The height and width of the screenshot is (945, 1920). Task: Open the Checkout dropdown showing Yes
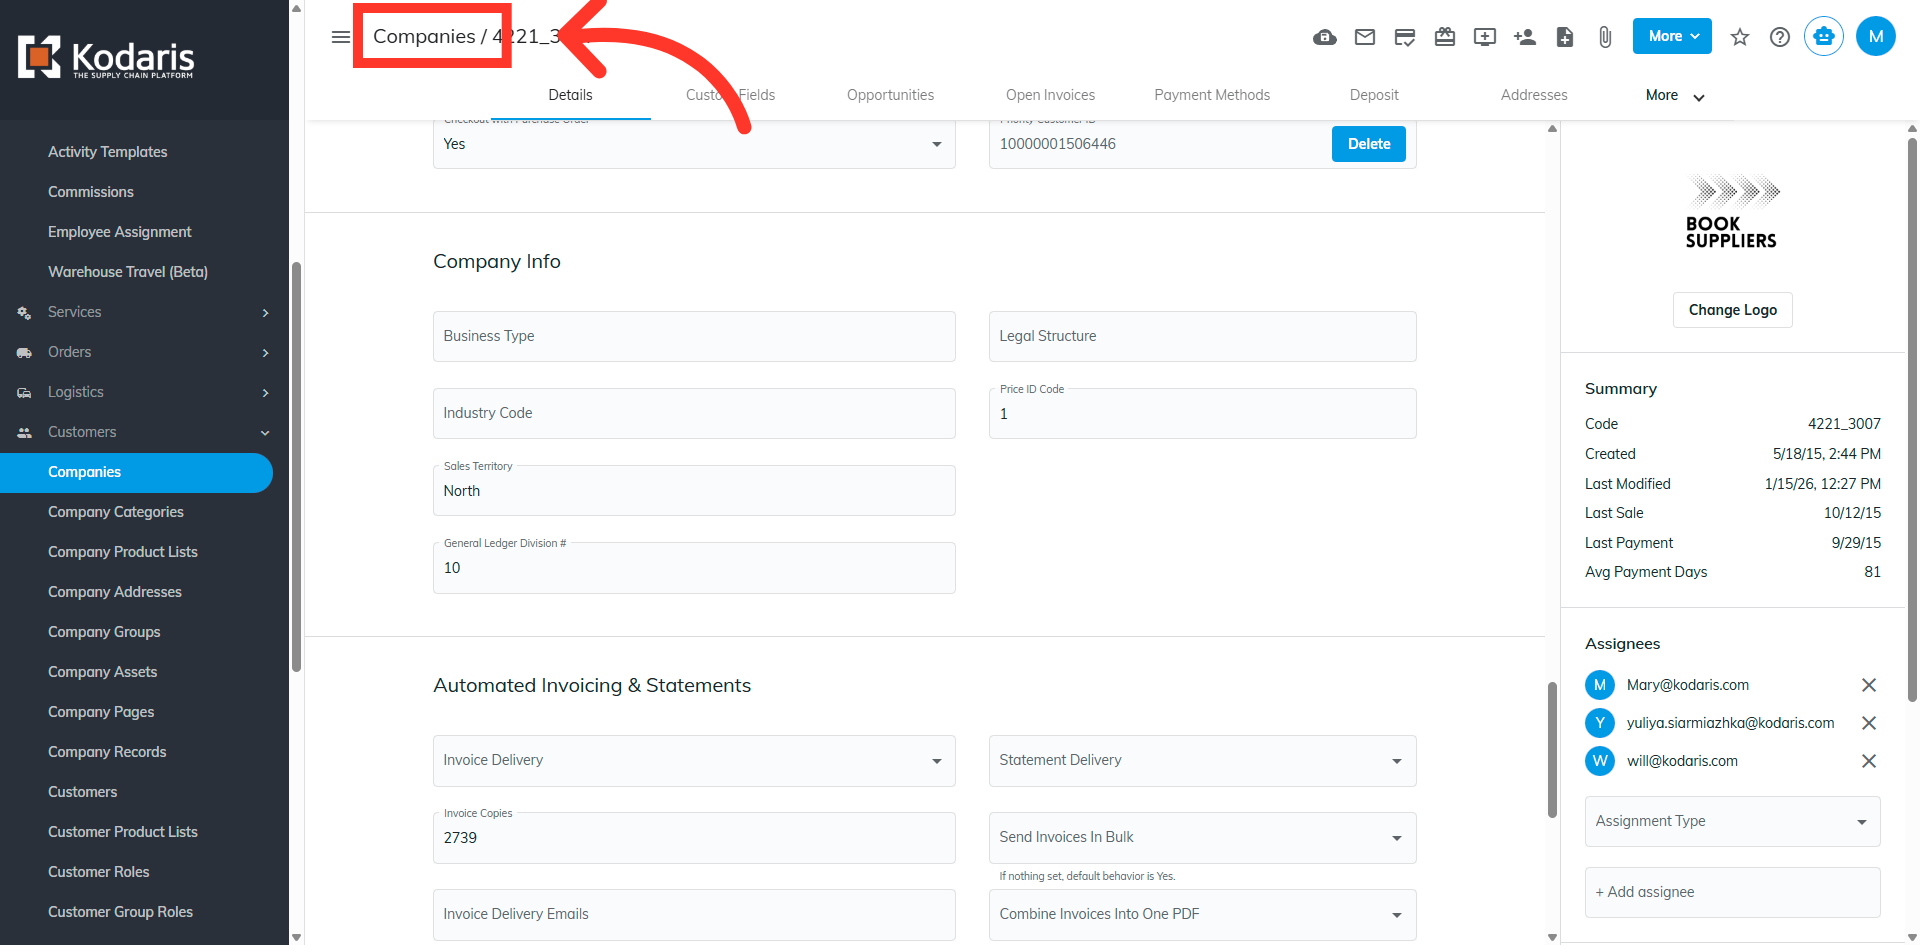tap(694, 144)
